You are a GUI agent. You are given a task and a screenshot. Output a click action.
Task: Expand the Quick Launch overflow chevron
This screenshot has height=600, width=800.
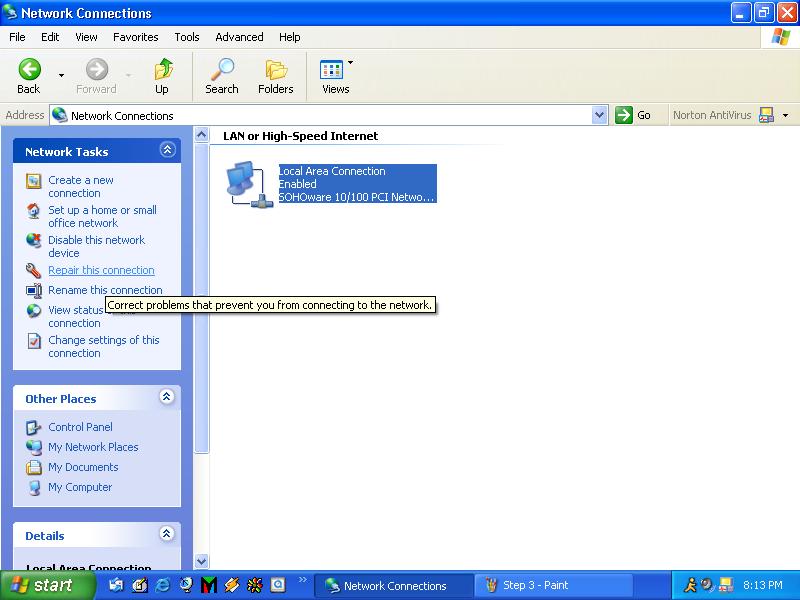[303, 580]
